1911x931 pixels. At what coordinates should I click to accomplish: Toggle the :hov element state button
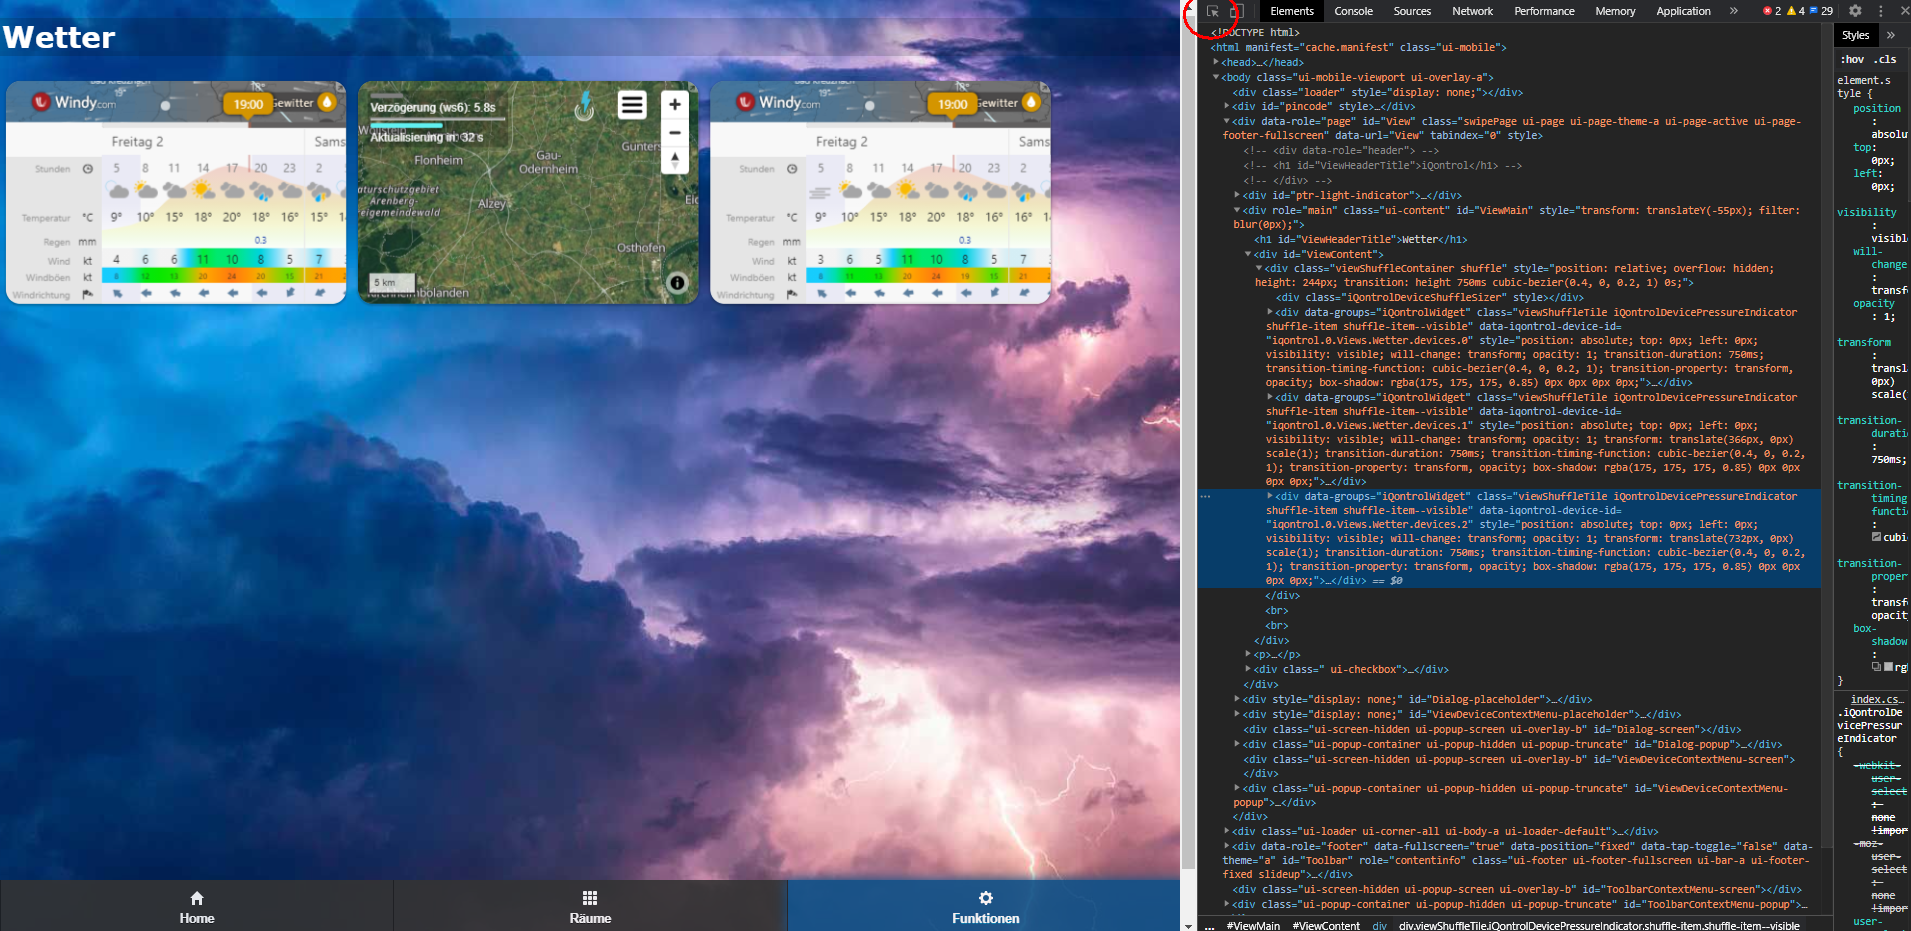click(x=1852, y=59)
